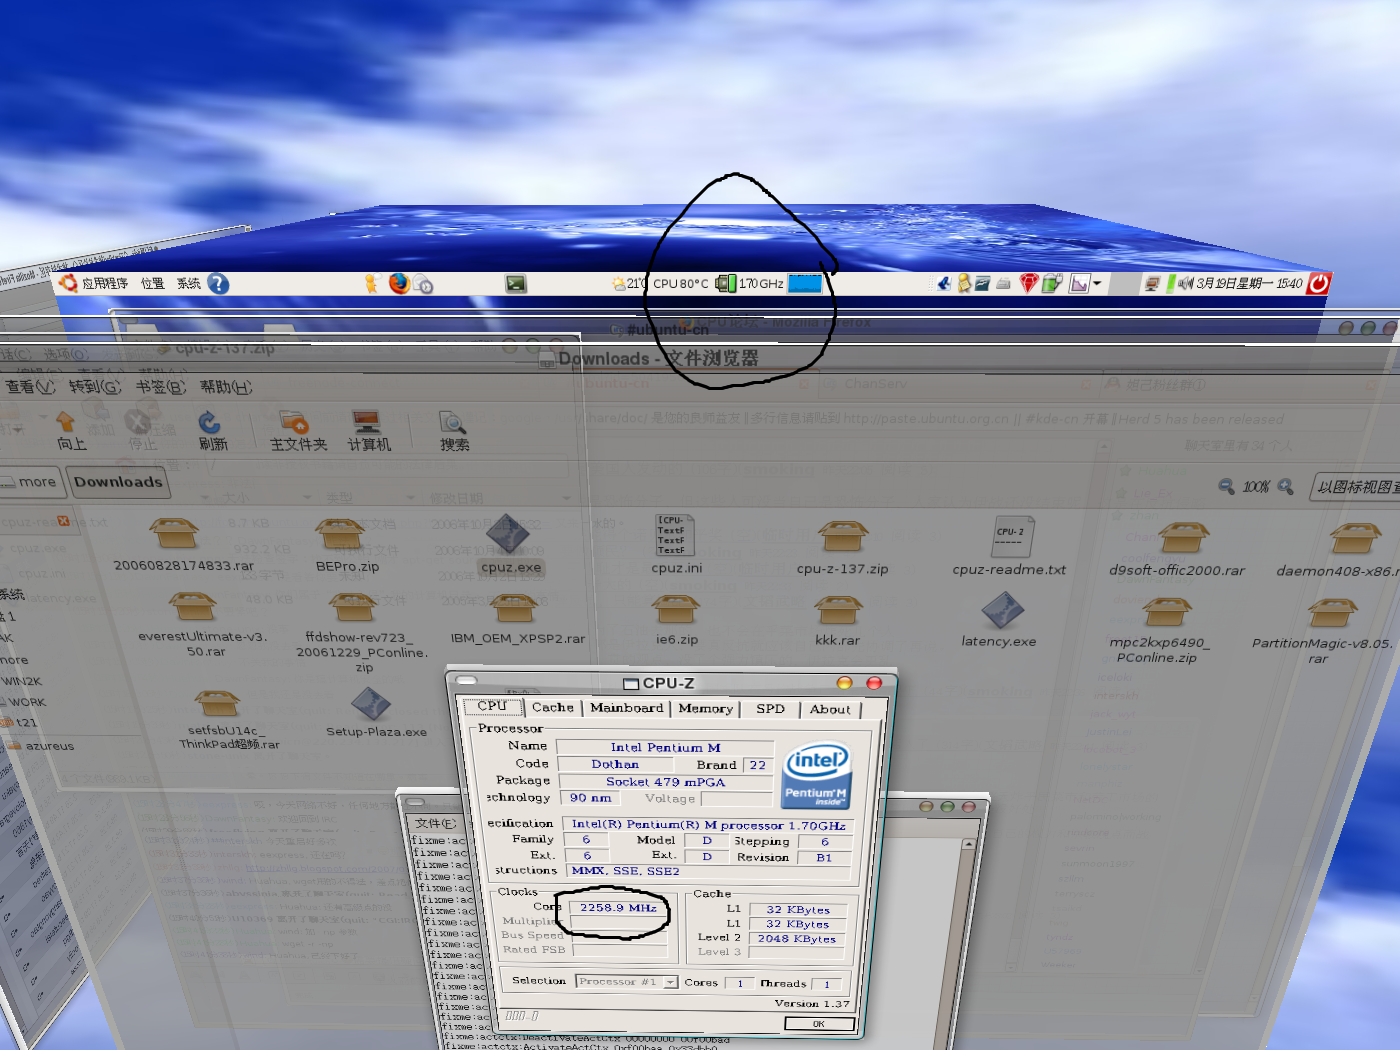Viewport: 1400px width, 1050px height.
Task: Select the cpu-z-137.zip archive icon
Action: pyautogui.click(x=842, y=537)
